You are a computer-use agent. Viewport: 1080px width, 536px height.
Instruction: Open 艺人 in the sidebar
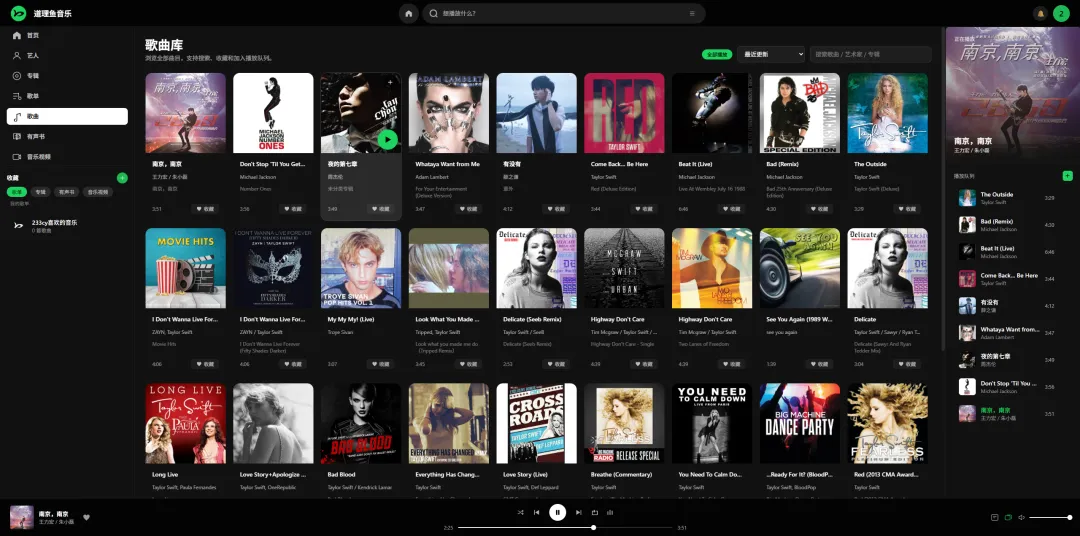[x=67, y=55]
